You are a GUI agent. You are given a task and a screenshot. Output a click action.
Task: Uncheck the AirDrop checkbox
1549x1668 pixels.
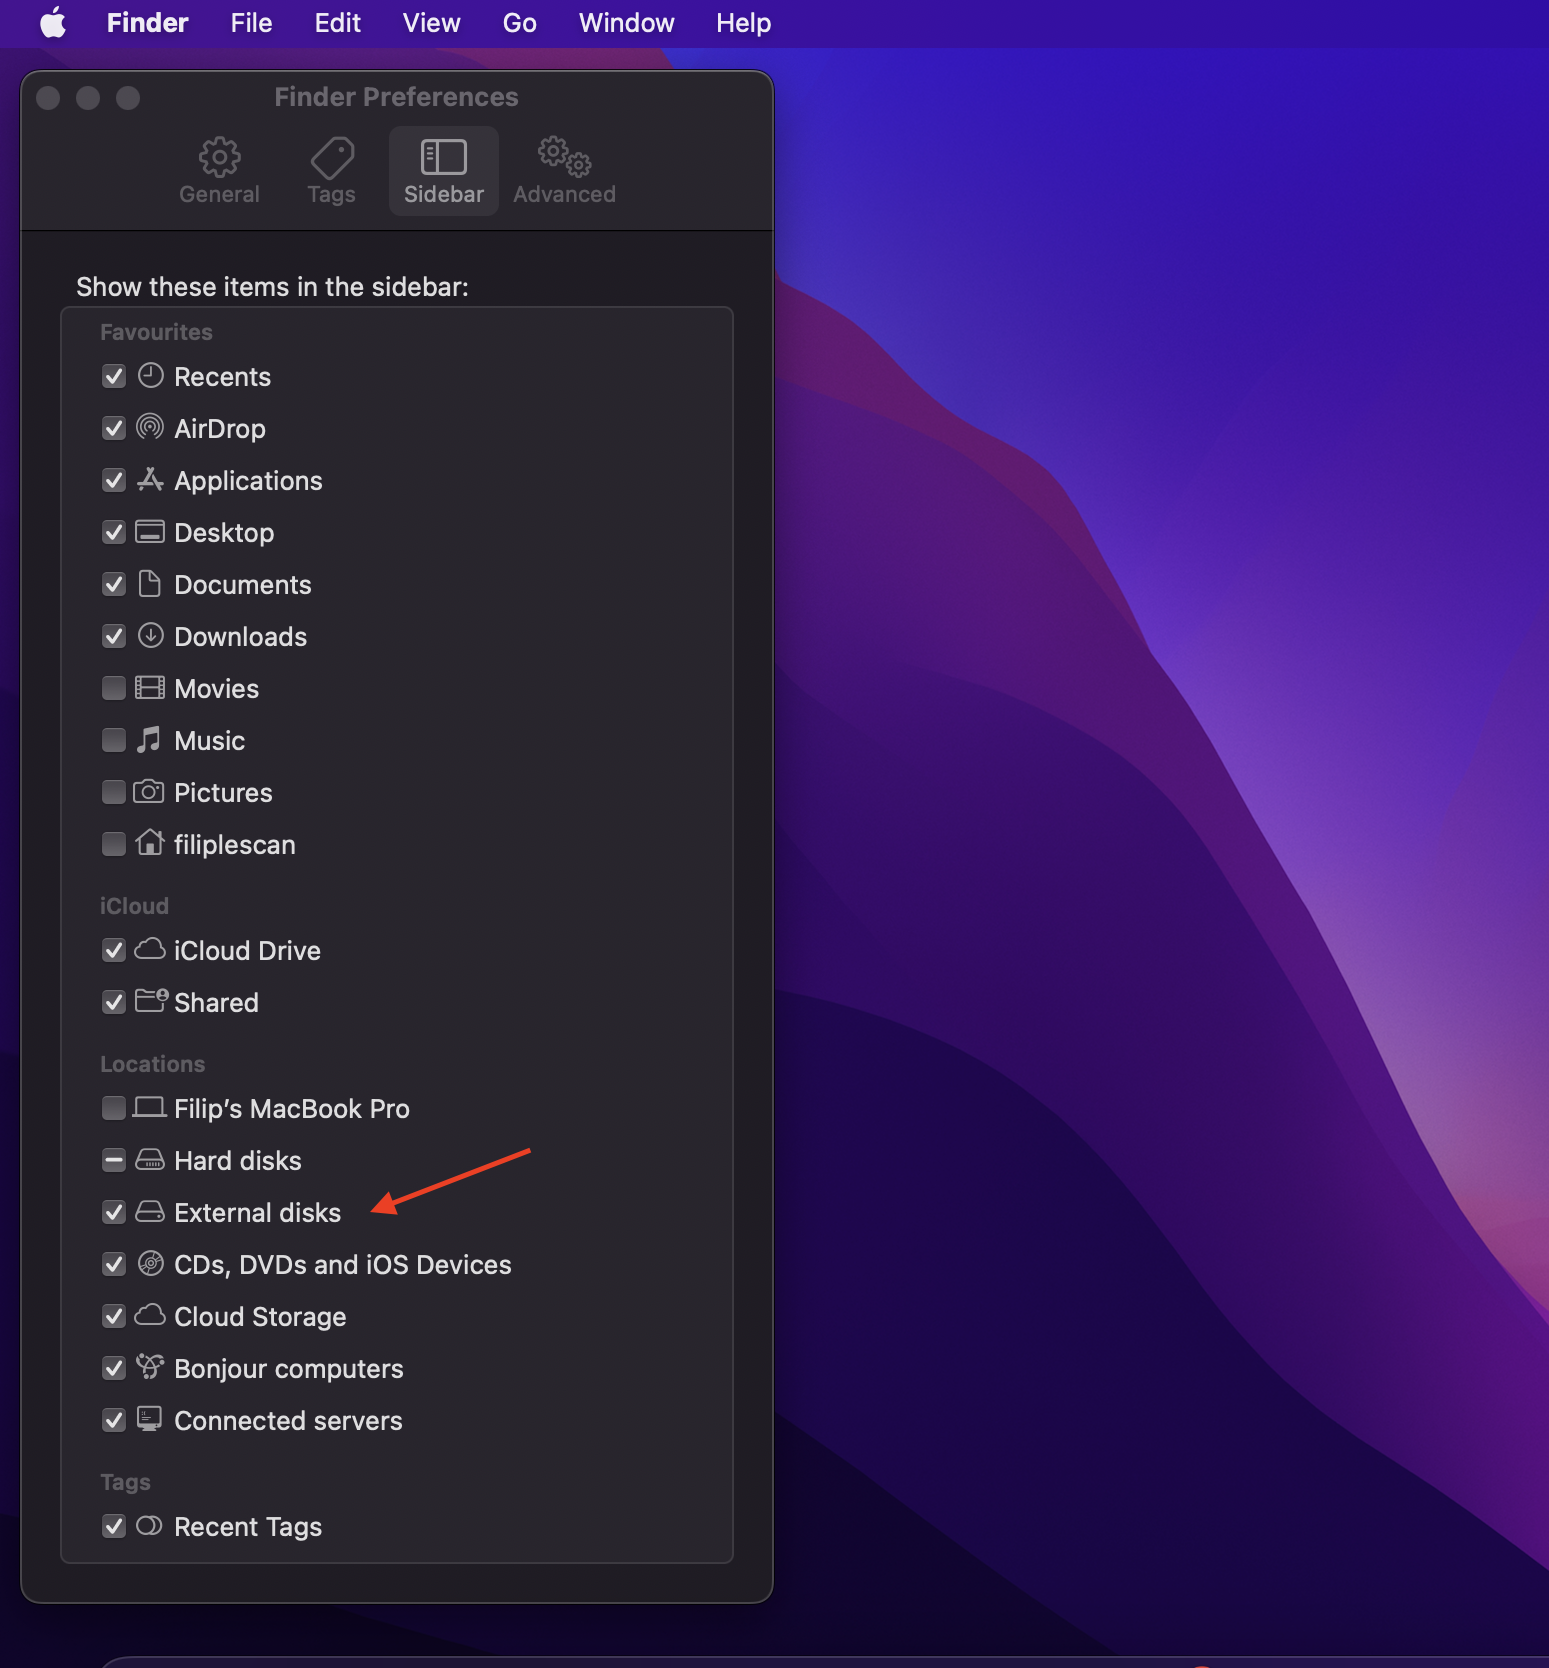[x=114, y=428]
